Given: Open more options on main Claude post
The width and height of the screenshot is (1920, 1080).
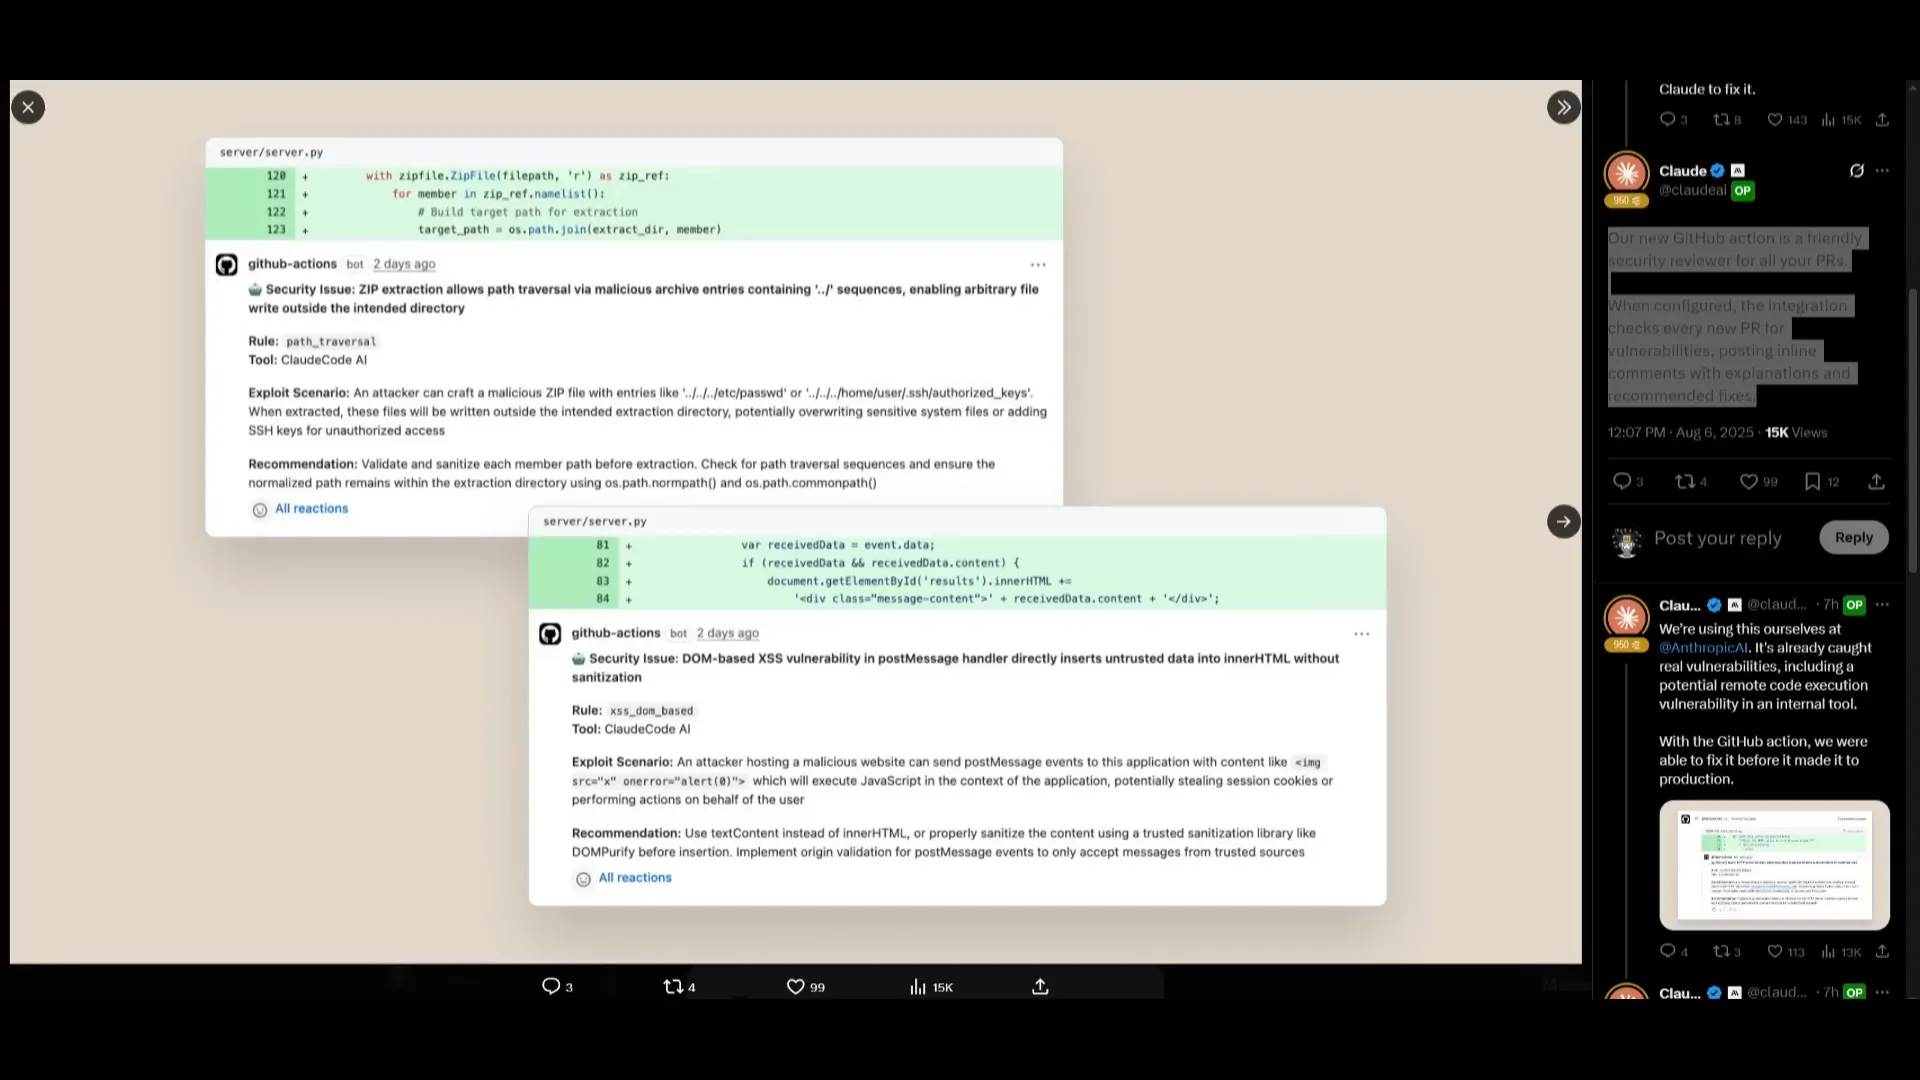Looking at the screenshot, I should [1883, 170].
